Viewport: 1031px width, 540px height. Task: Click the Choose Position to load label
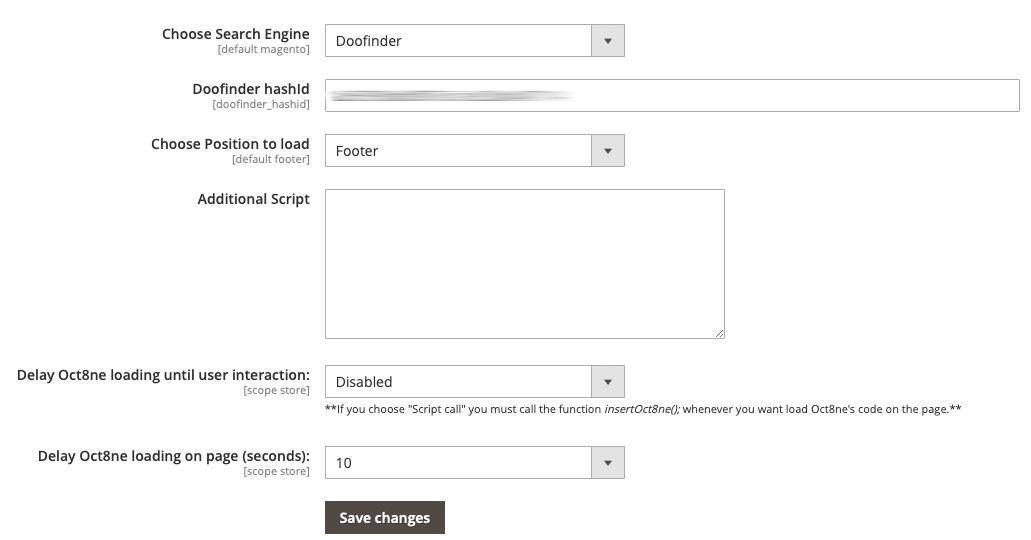point(230,144)
